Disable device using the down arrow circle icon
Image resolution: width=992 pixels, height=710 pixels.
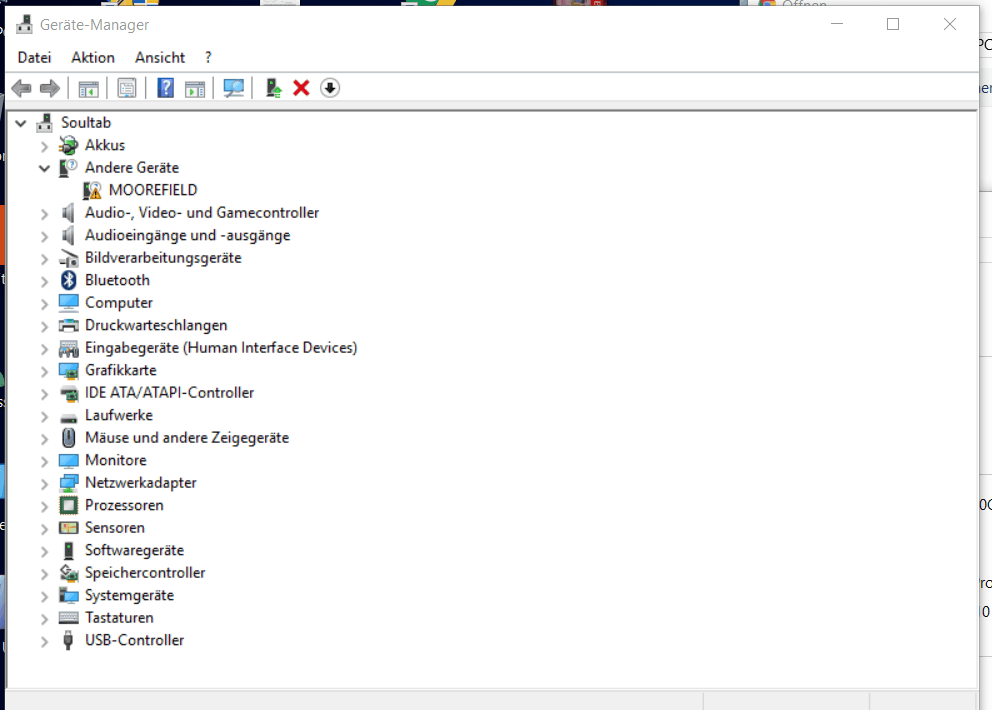click(x=330, y=88)
